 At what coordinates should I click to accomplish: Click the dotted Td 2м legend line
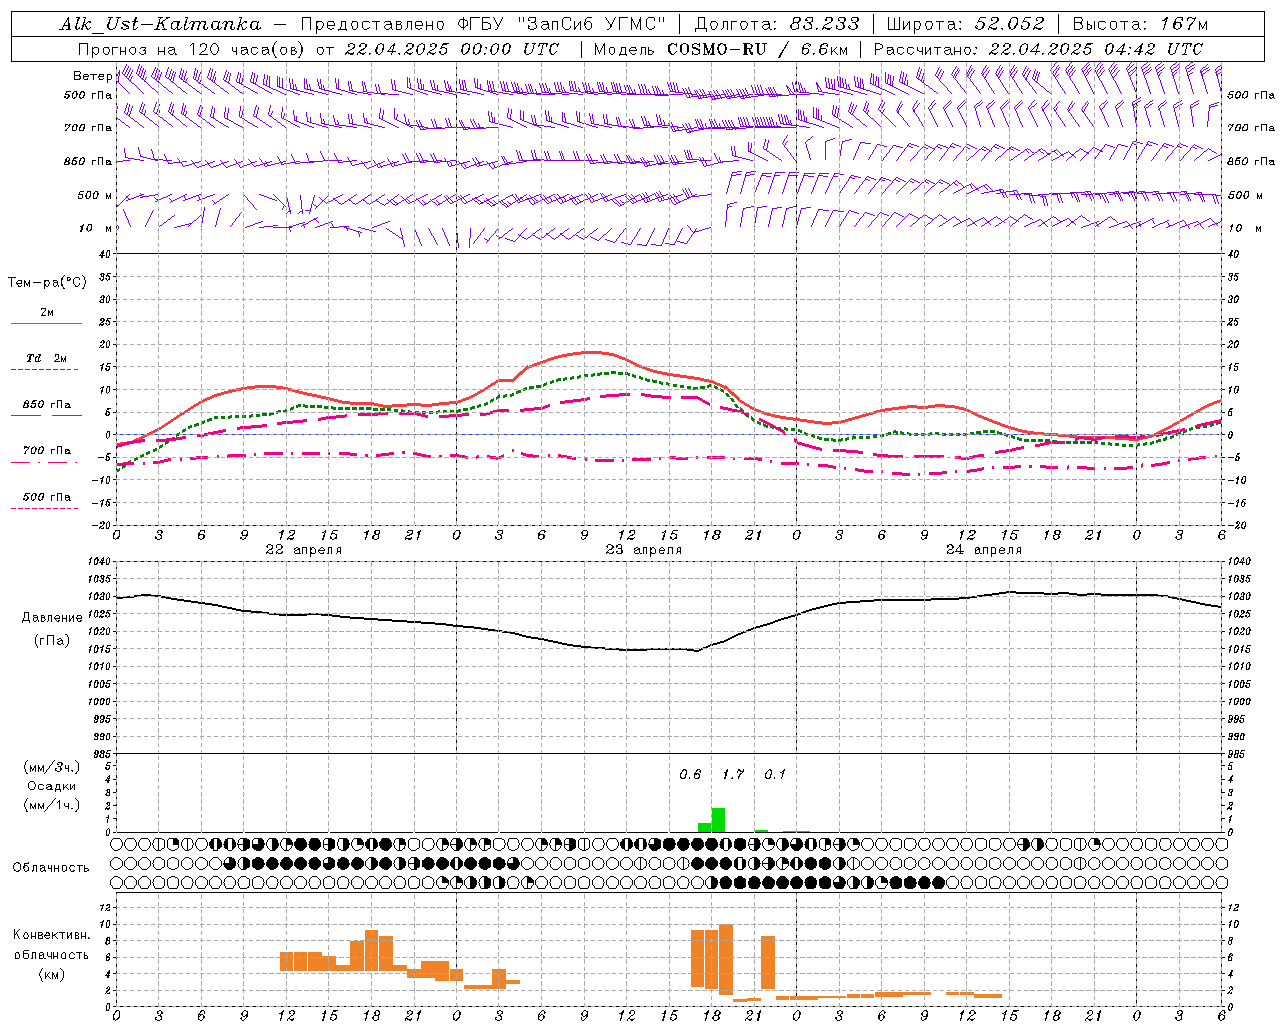45,370
